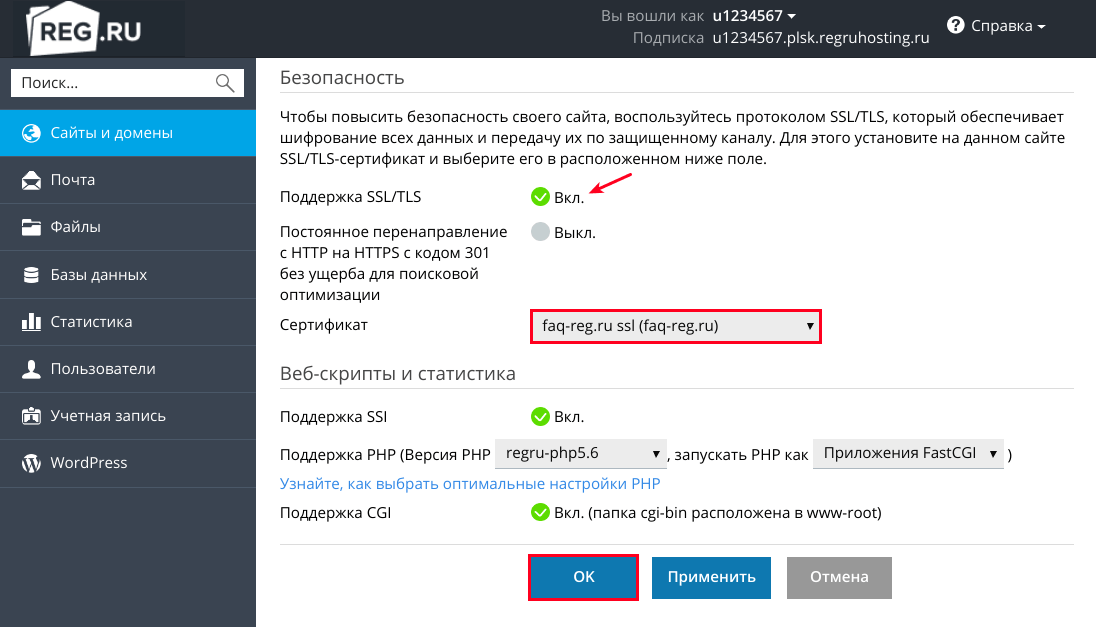Open the regru-php5.6 version dropdown
The image size is (1096, 628).
tap(580, 454)
